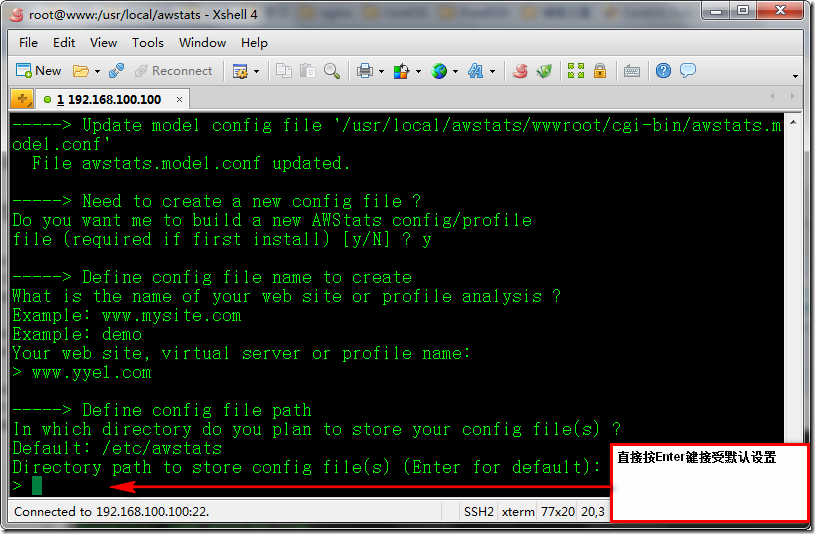Open the Edit menu
Screen dimensions: 815x534
pyautogui.click(x=64, y=43)
